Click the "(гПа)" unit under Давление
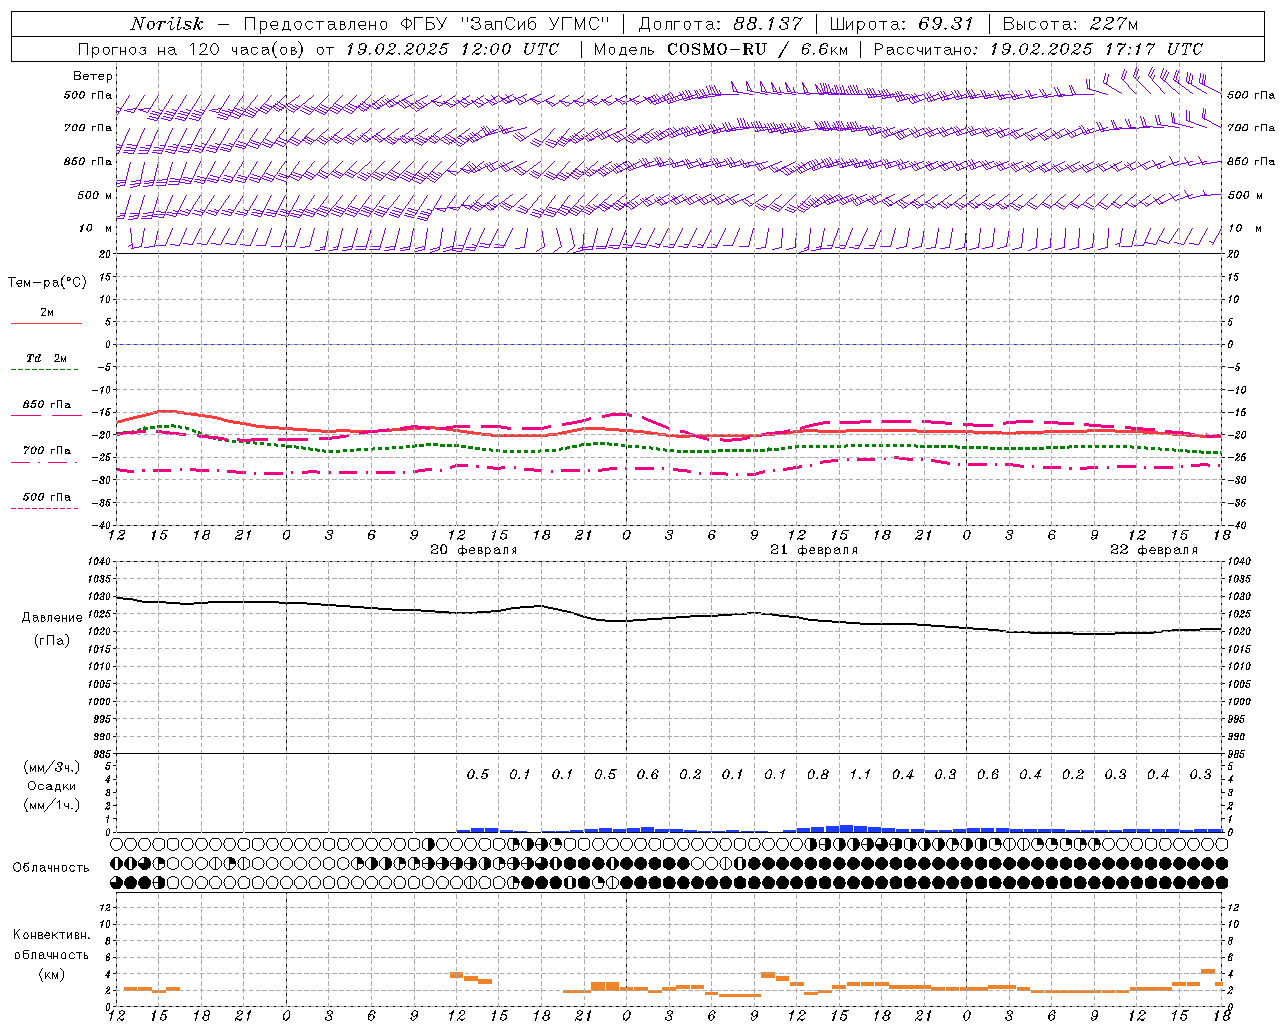 click(52, 641)
